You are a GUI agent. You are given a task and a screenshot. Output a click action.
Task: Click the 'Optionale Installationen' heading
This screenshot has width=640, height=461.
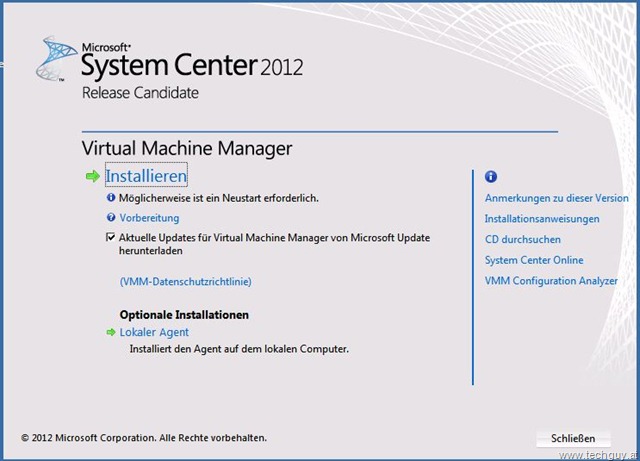click(184, 315)
